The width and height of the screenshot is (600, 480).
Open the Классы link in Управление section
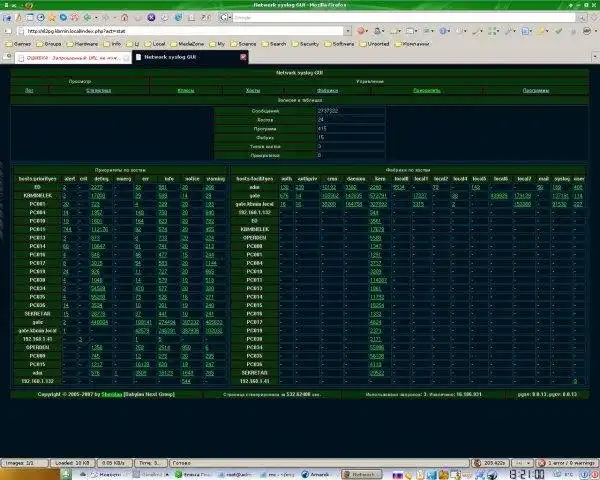point(186,91)
